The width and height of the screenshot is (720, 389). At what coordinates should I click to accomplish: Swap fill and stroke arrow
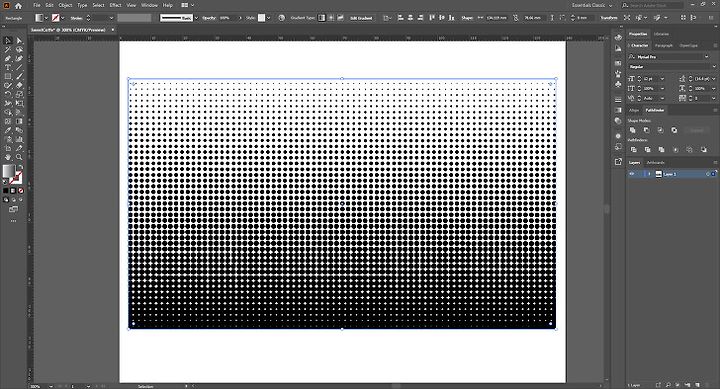pyautogui.click(x=20, y=167)
